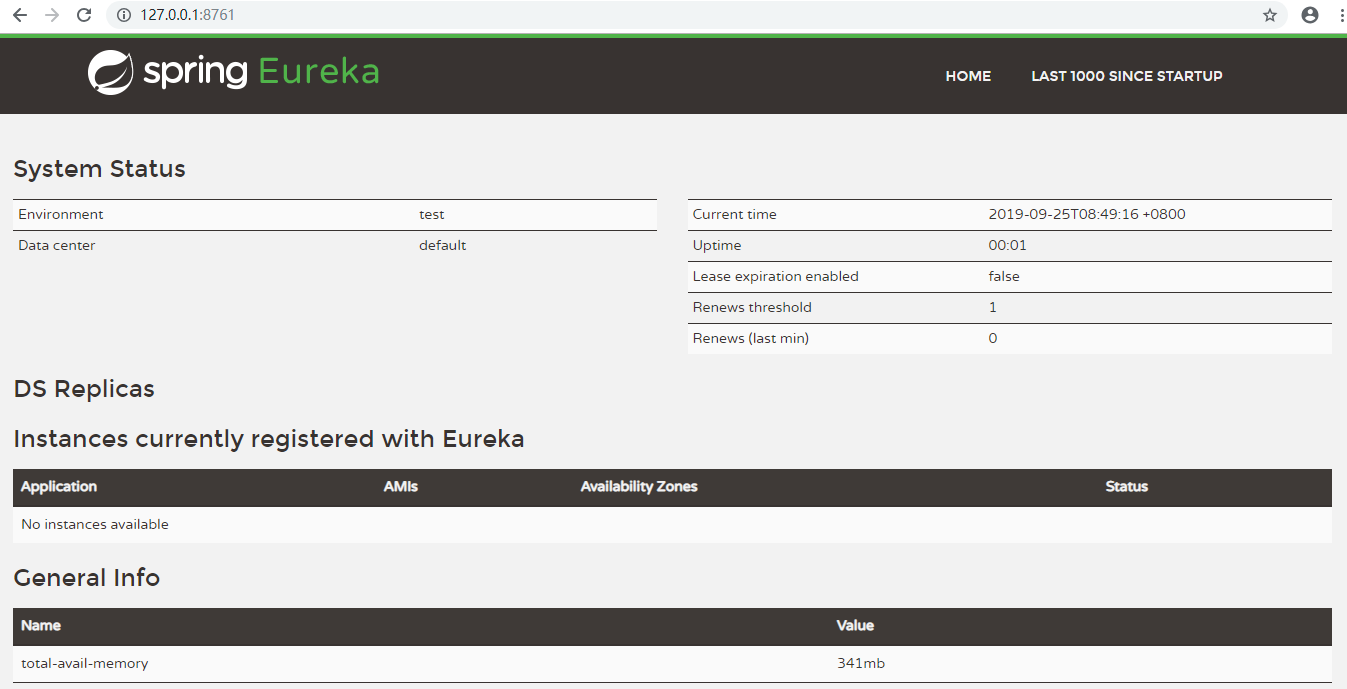Reload the Eureka dashboard page
The image size is (1347, 689).
pyautogui.click(x=84, y=15)
